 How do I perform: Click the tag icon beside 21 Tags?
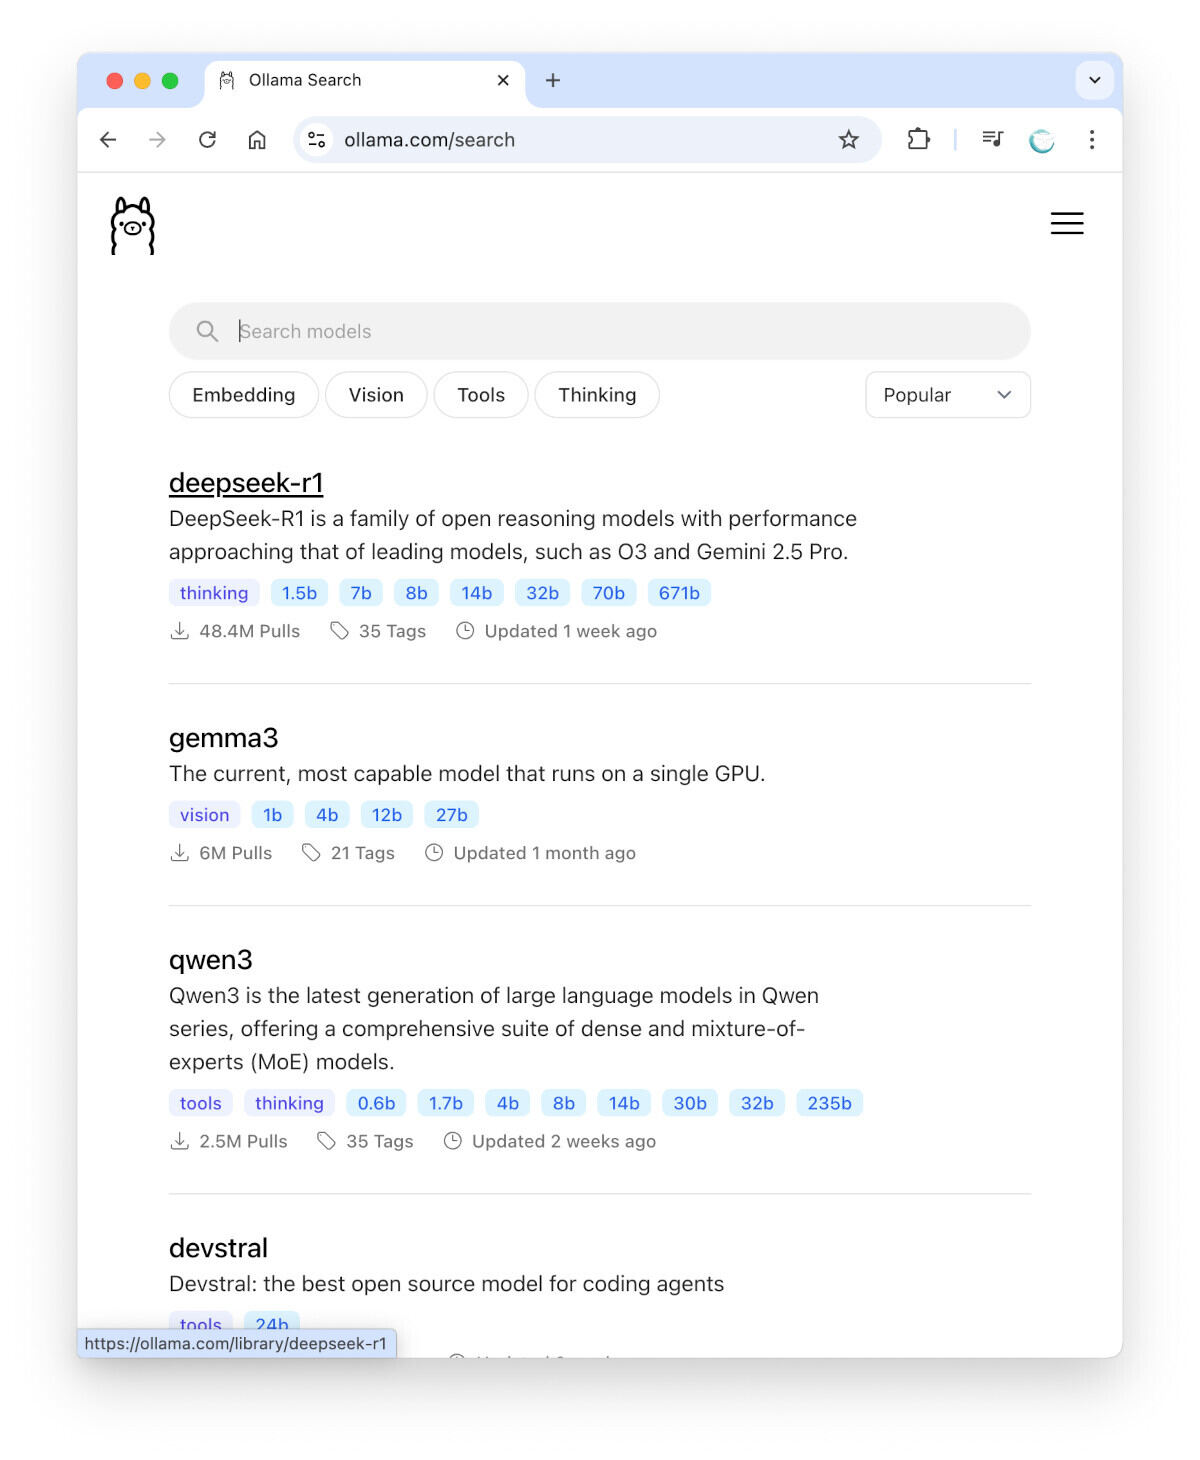click(x=312, y=853)
